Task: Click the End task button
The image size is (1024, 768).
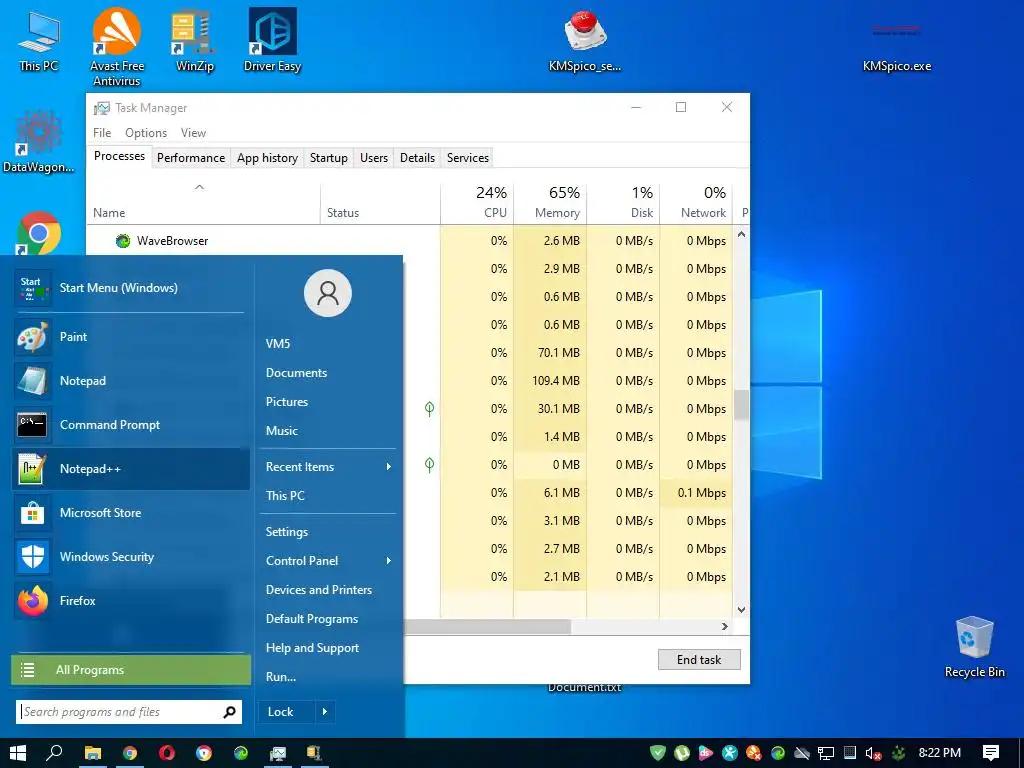Action: [x=699, y=660]
